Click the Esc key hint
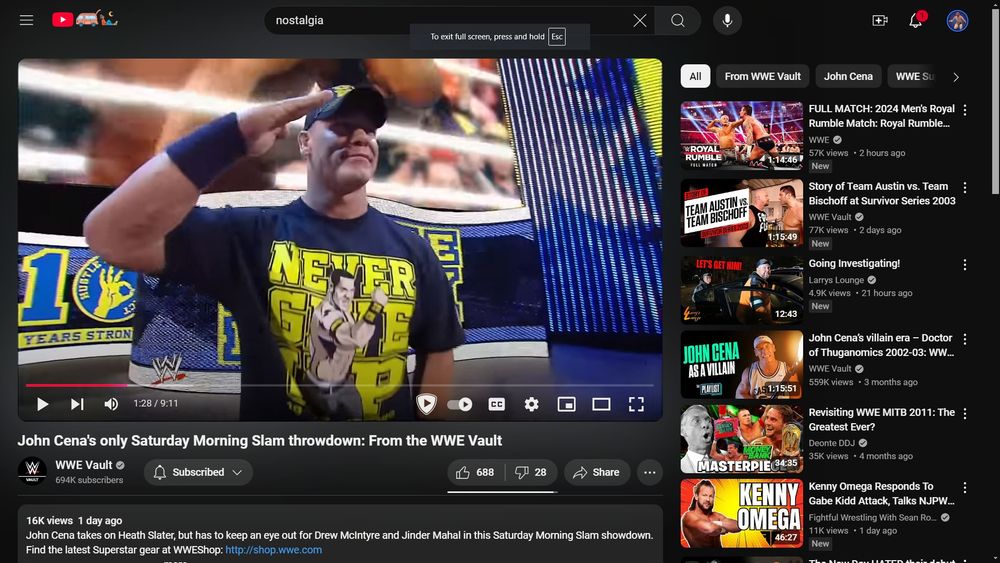 (557, 36)
